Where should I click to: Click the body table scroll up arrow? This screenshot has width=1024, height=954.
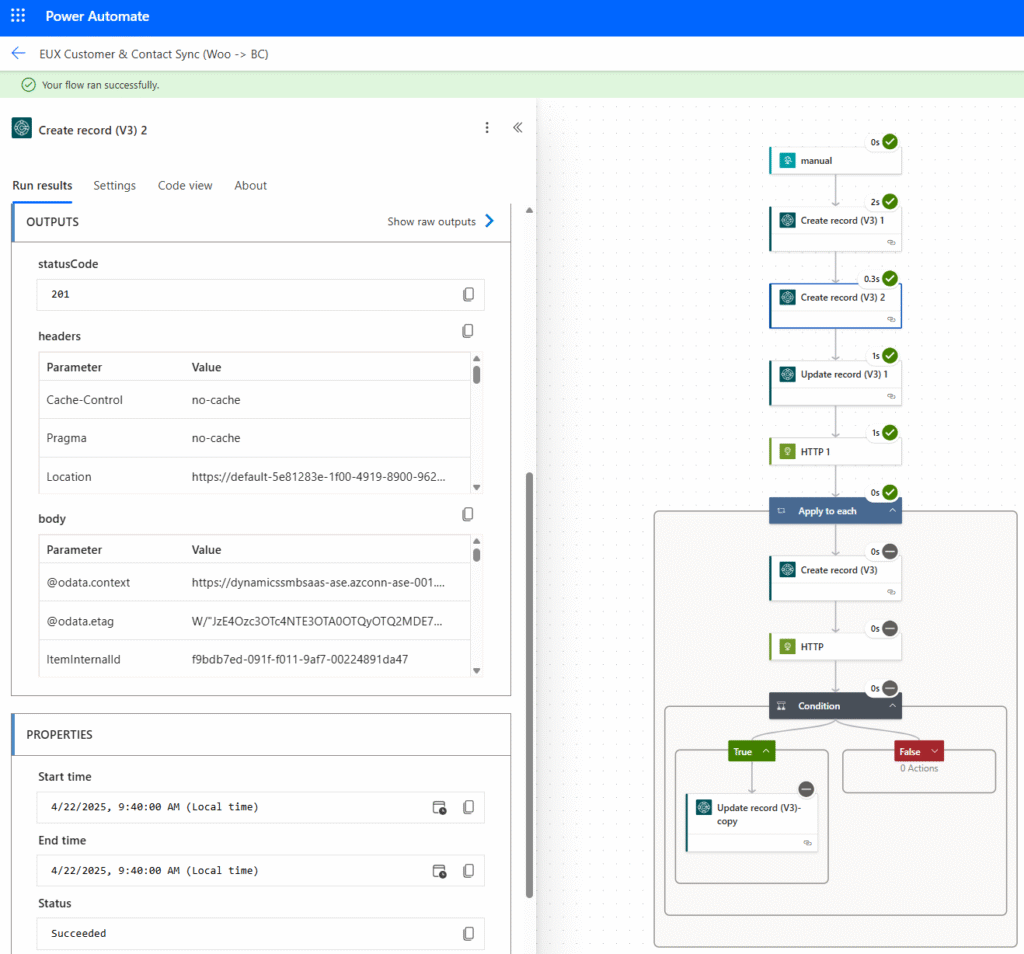pyautogui.click(x=477, y=541)
